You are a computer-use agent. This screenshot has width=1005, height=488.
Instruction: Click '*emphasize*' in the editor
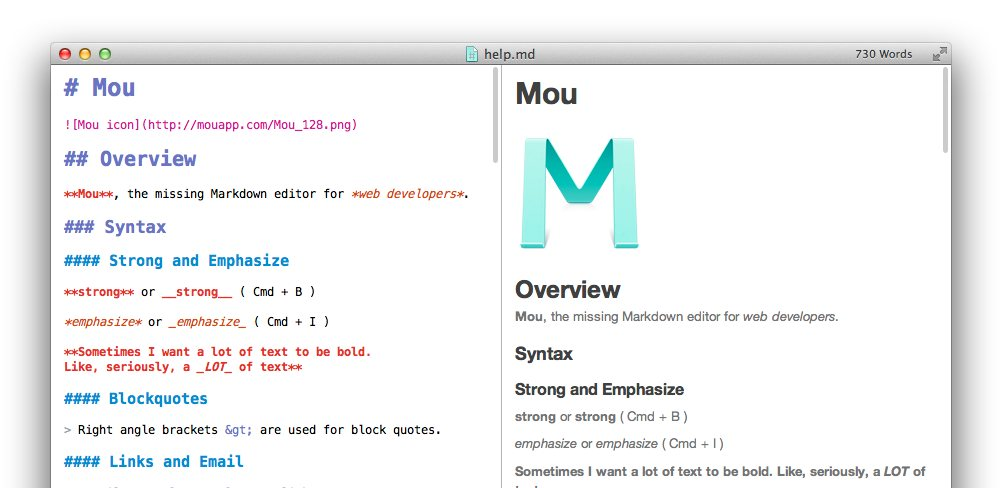(103, 321)
